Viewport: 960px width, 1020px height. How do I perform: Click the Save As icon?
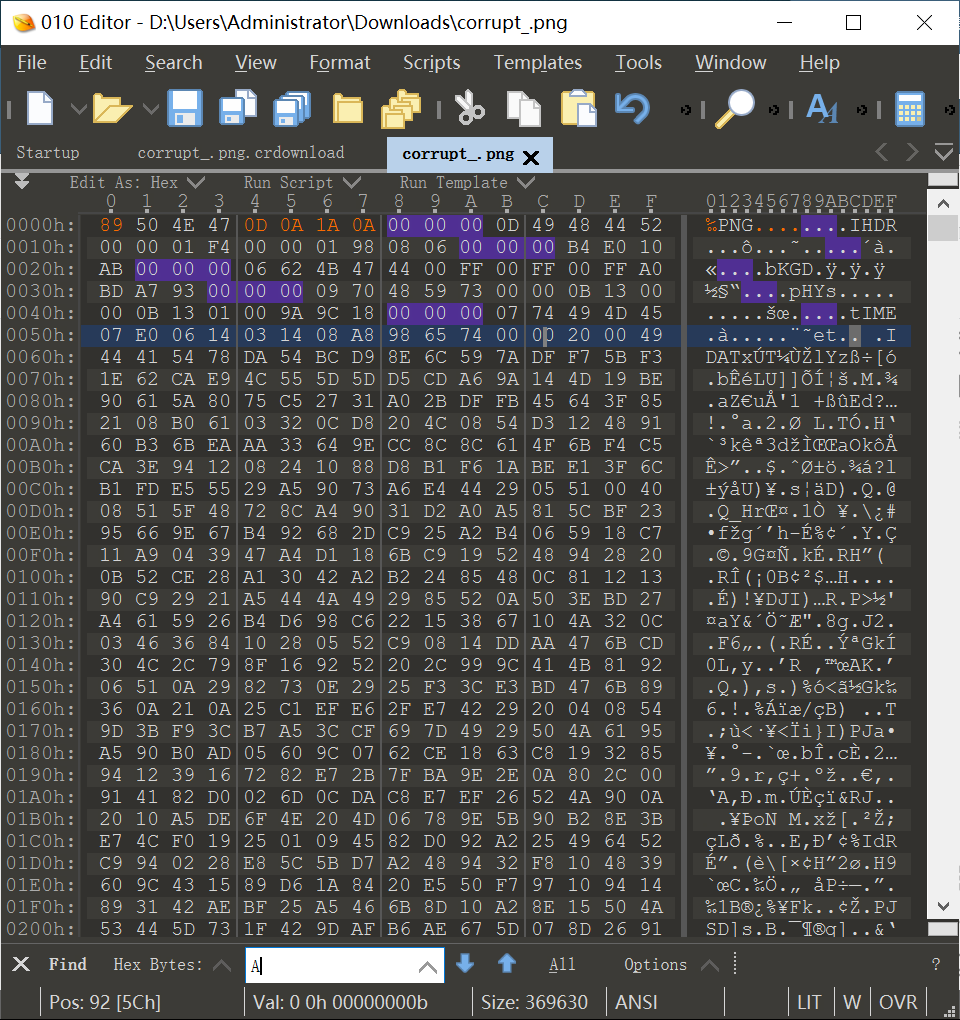pos(238,108)
